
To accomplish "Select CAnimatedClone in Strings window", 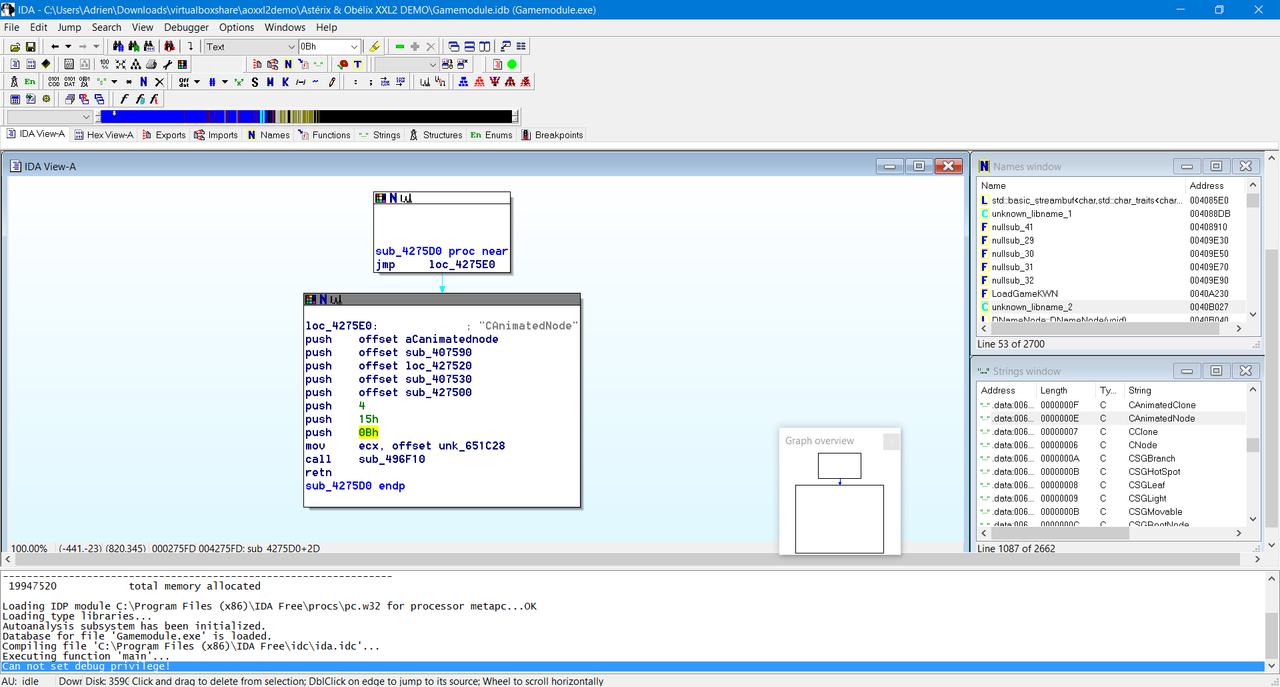I will click(1162, 405).
